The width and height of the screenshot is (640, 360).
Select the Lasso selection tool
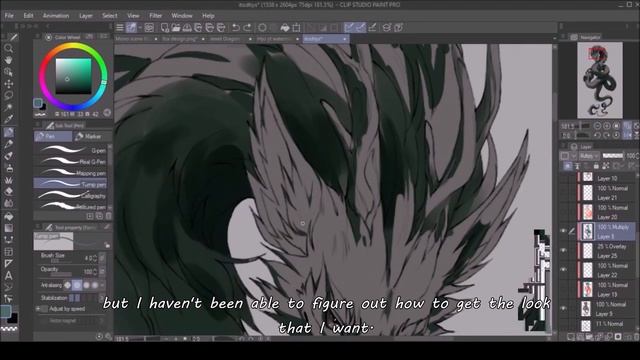tap(8, 96)
